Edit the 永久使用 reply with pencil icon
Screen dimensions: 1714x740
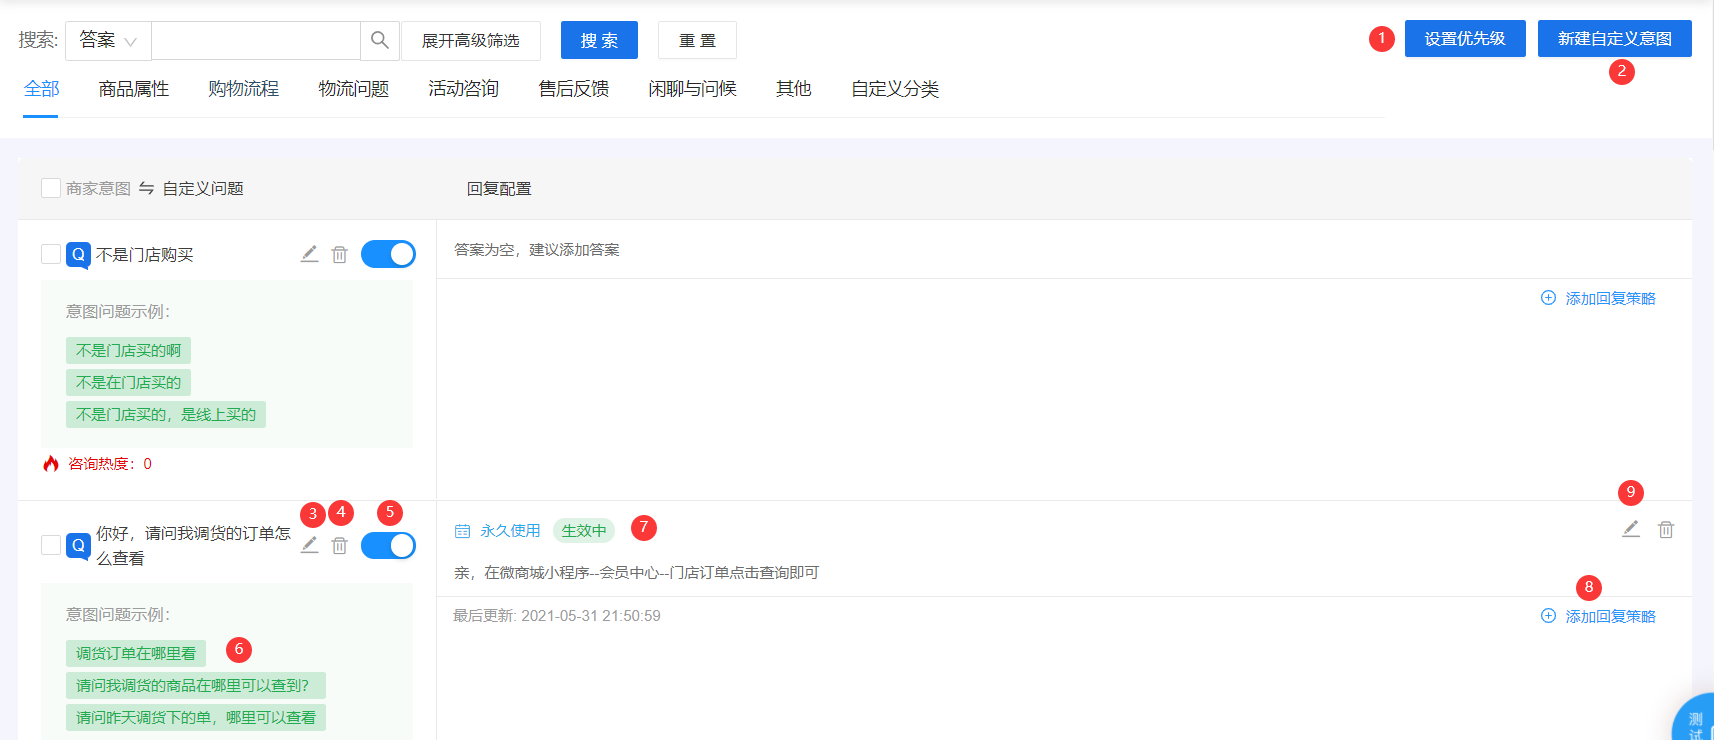[1631, 529]
